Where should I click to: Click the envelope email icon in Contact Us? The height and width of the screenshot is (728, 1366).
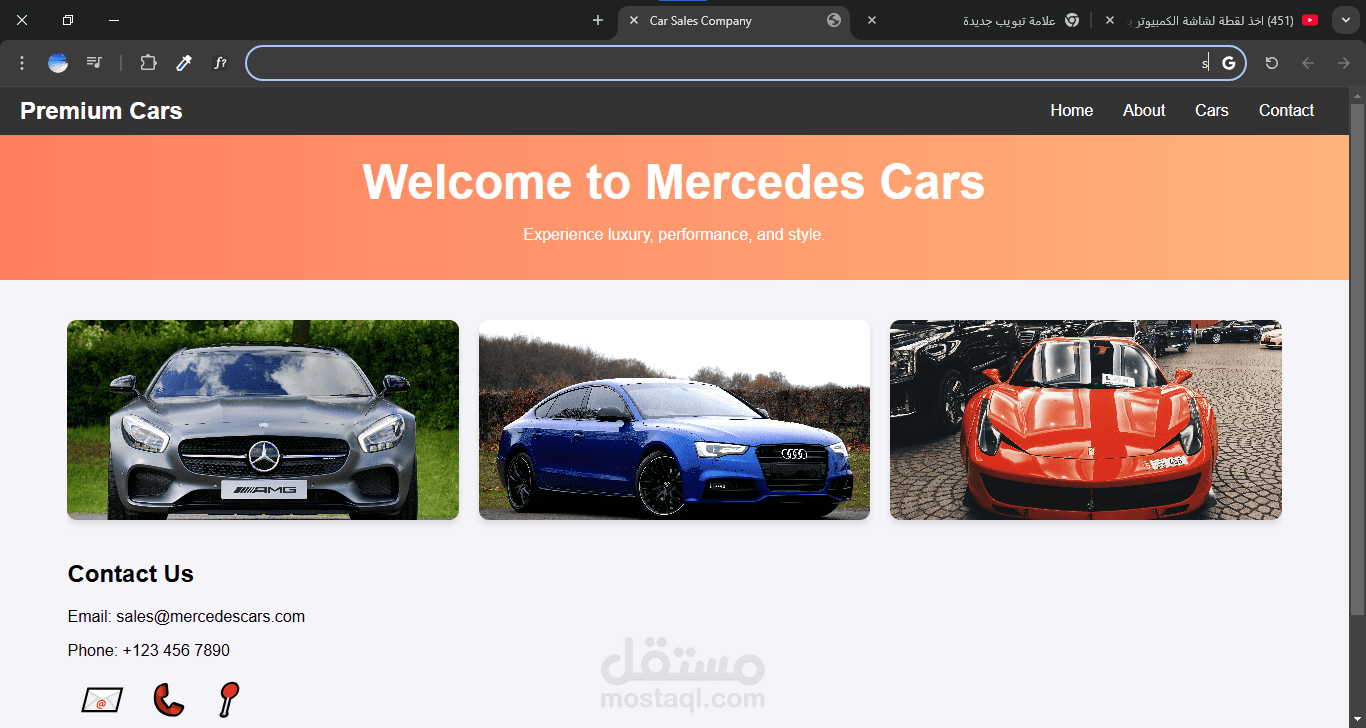point(102,700)
